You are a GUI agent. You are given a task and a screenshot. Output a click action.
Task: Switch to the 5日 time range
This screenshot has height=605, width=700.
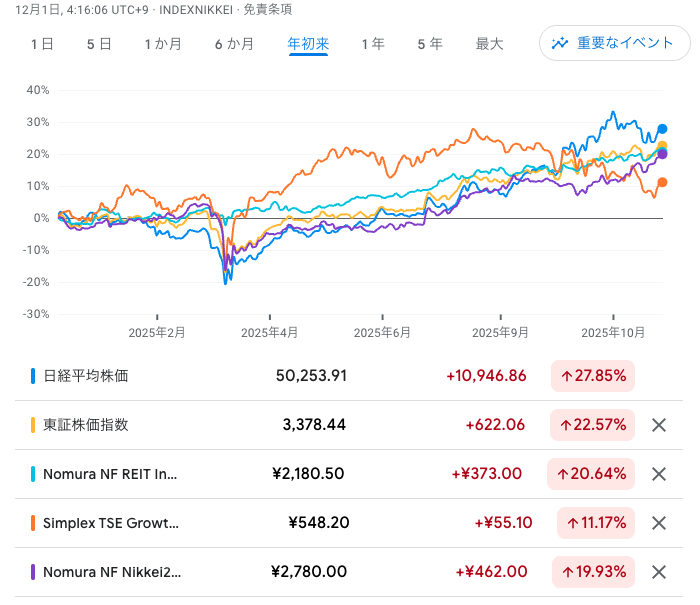pyautogui.click(x=99, y=44)
